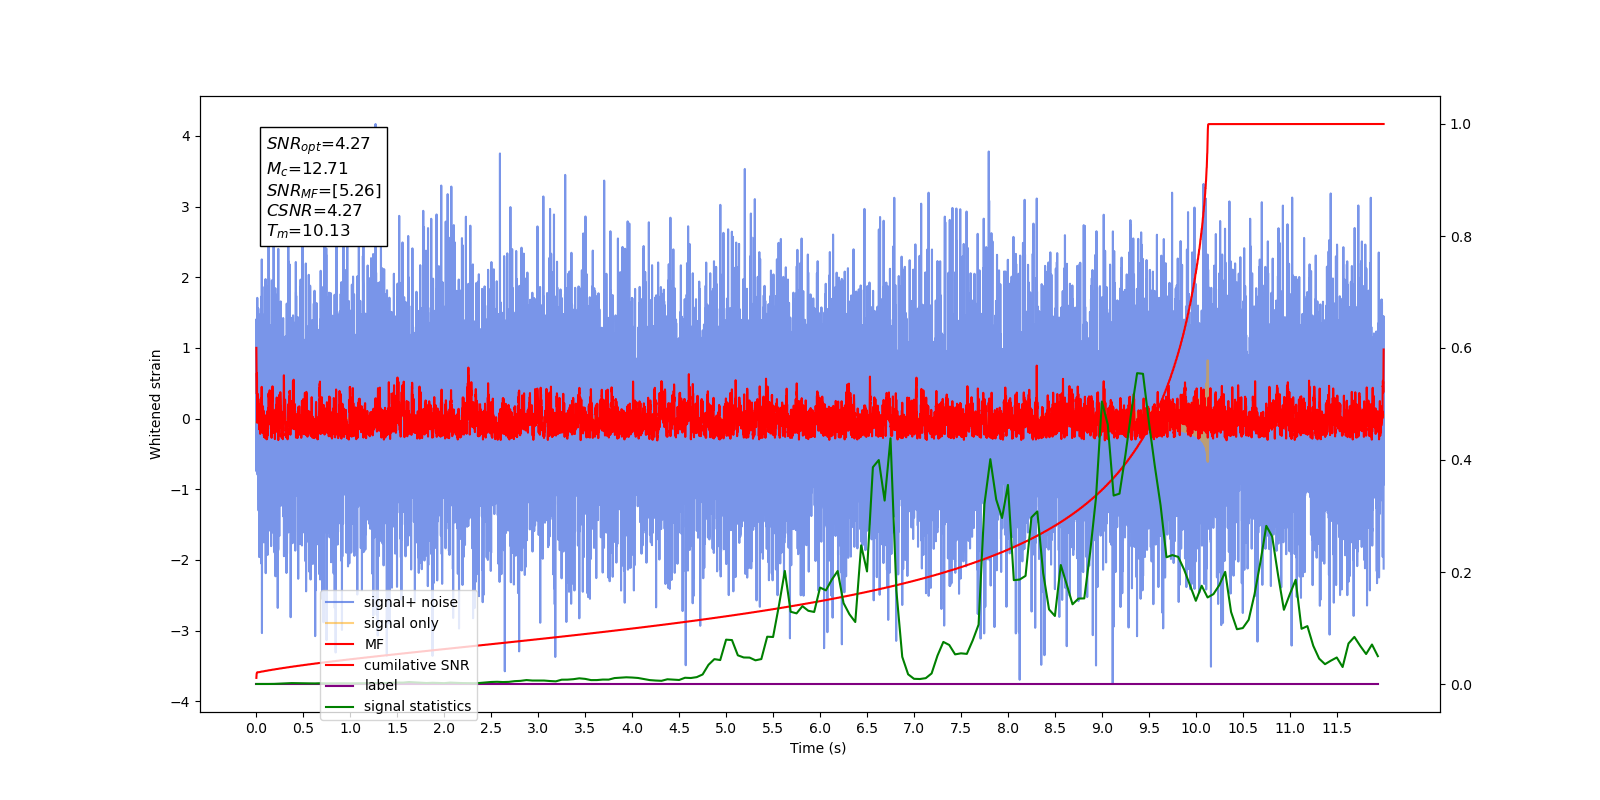The image size is (1600, 800).
Task: Select the 4.5 time axis tick label
Action: [679, 728]
